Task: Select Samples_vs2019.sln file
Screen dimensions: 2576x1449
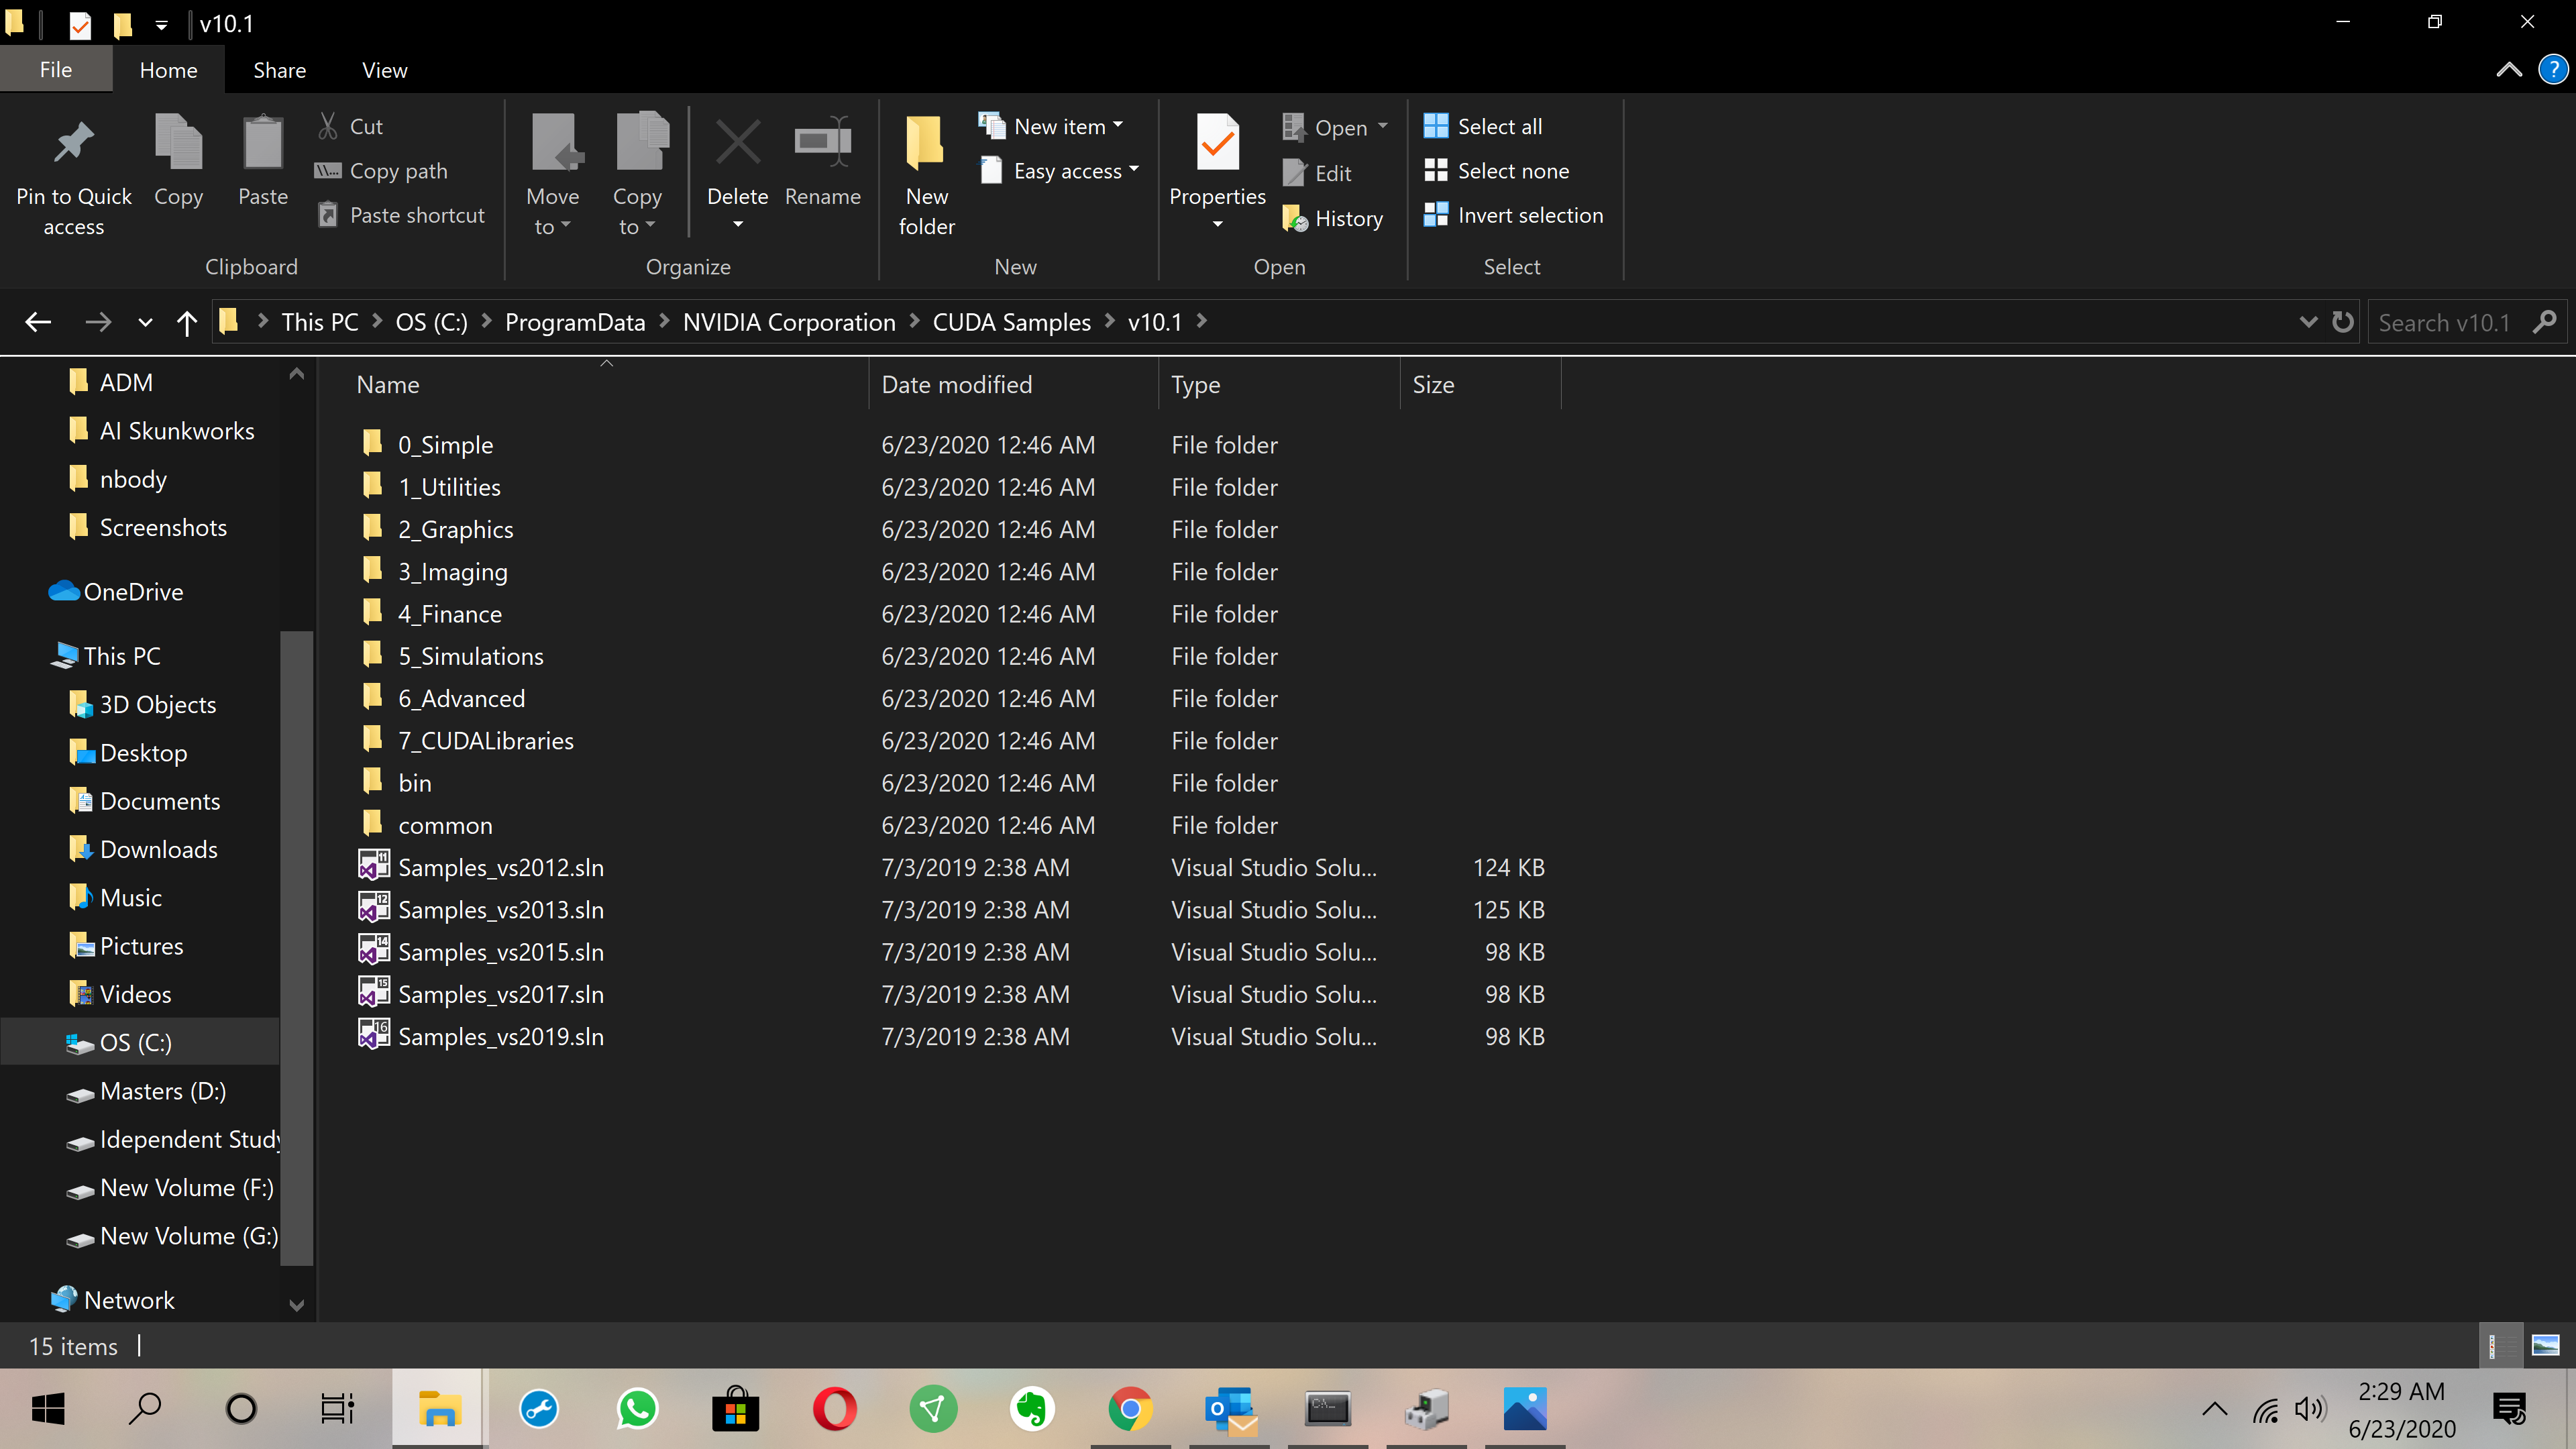Action: [x=500, y=1037]
